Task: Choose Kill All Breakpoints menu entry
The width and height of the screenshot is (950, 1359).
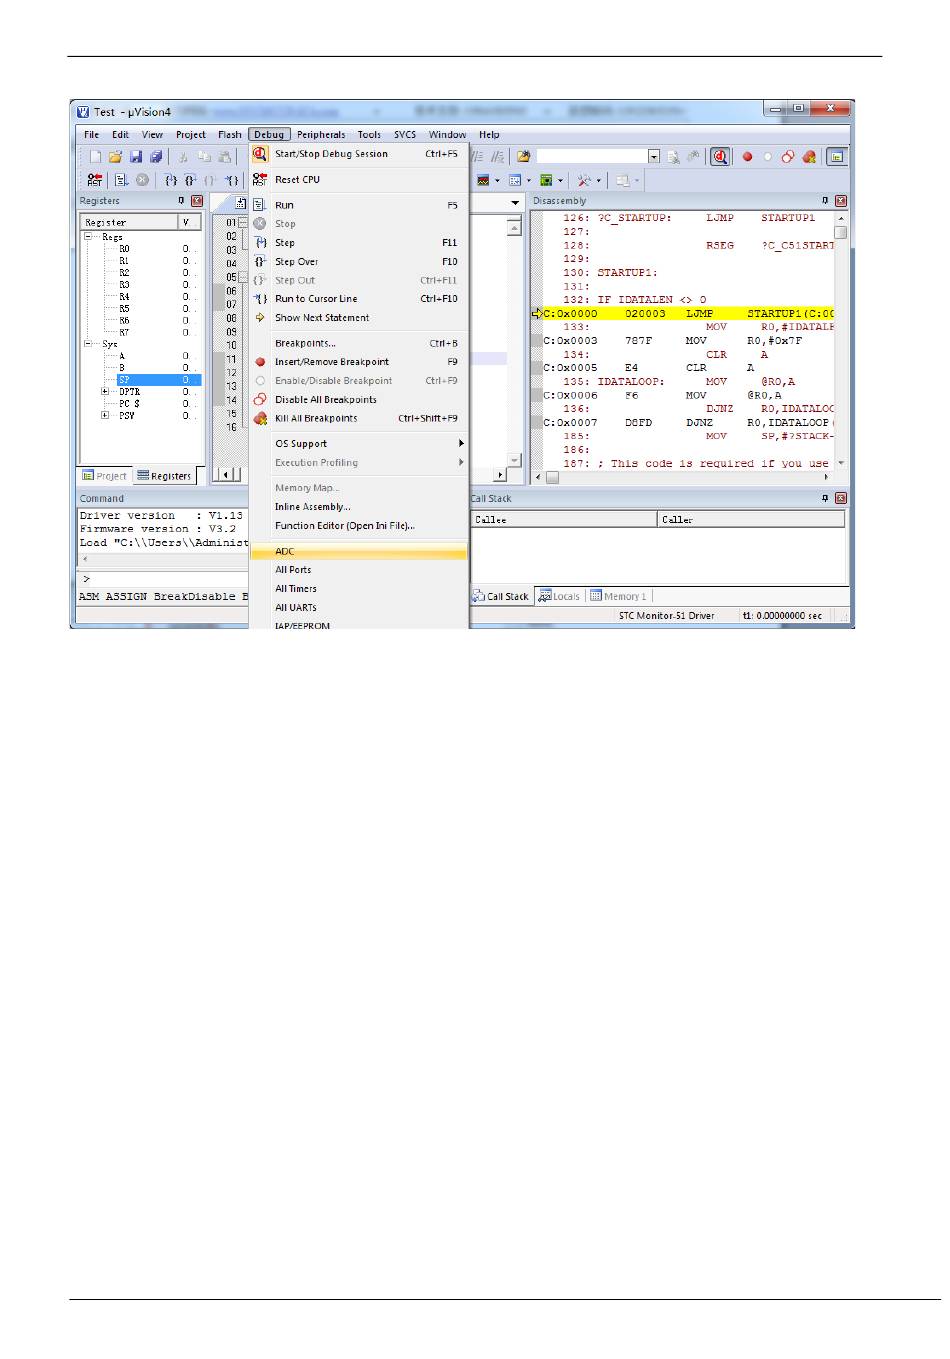Action: pyautogui.click(x=359, y=419)
